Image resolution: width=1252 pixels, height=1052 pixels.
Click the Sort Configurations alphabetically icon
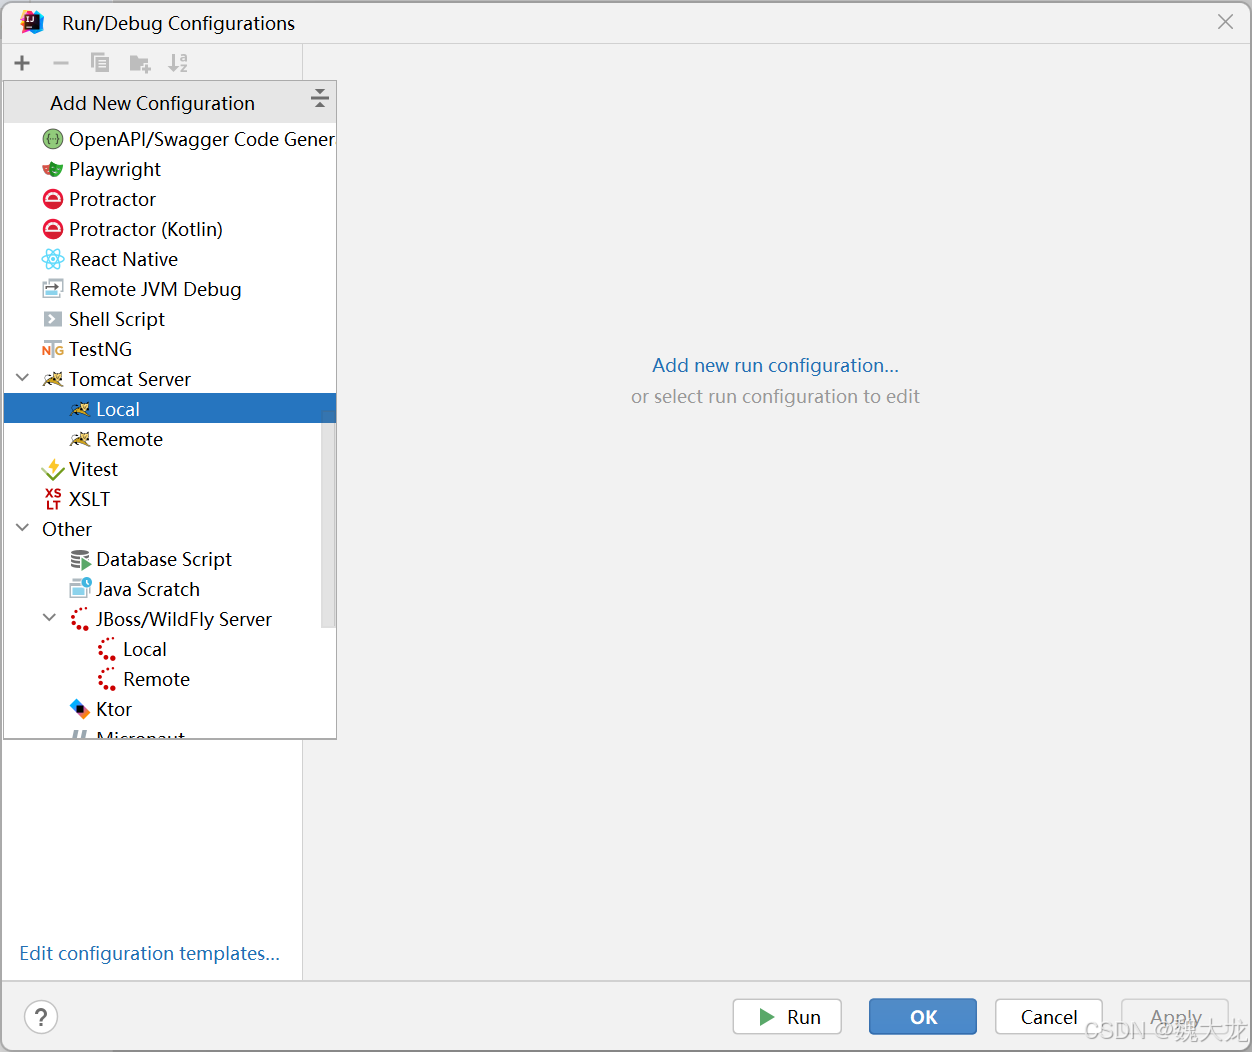pos(178,63)
